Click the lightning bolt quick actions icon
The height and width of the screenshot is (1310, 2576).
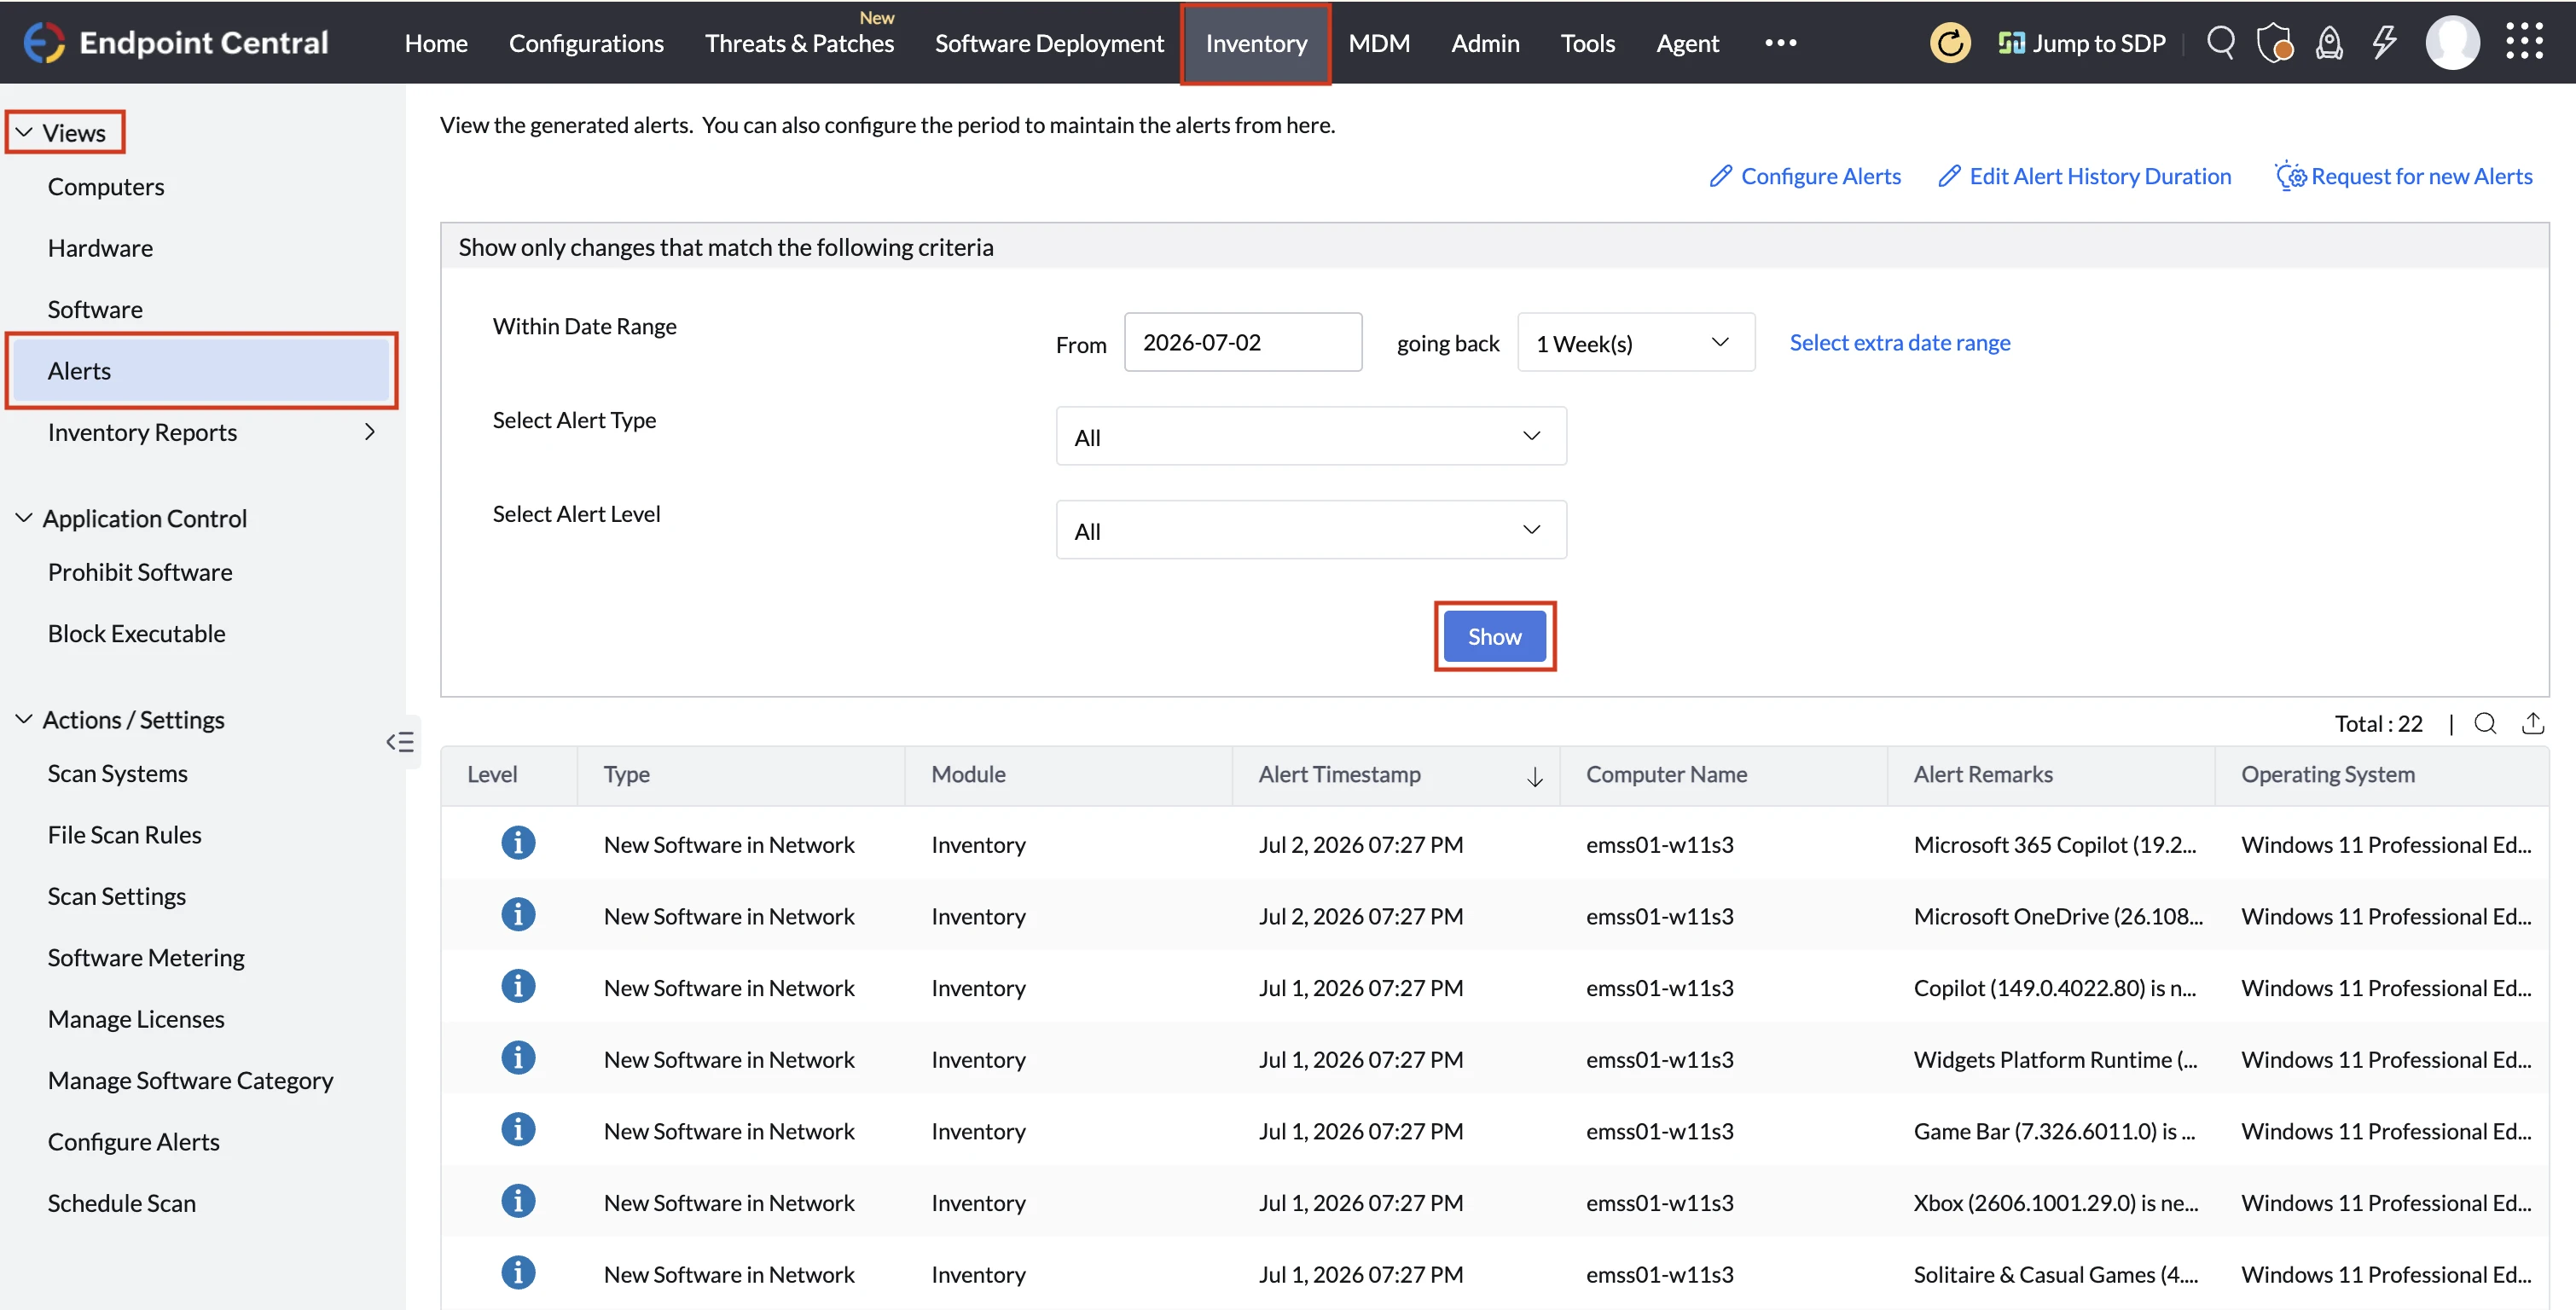pos(2385,43)
